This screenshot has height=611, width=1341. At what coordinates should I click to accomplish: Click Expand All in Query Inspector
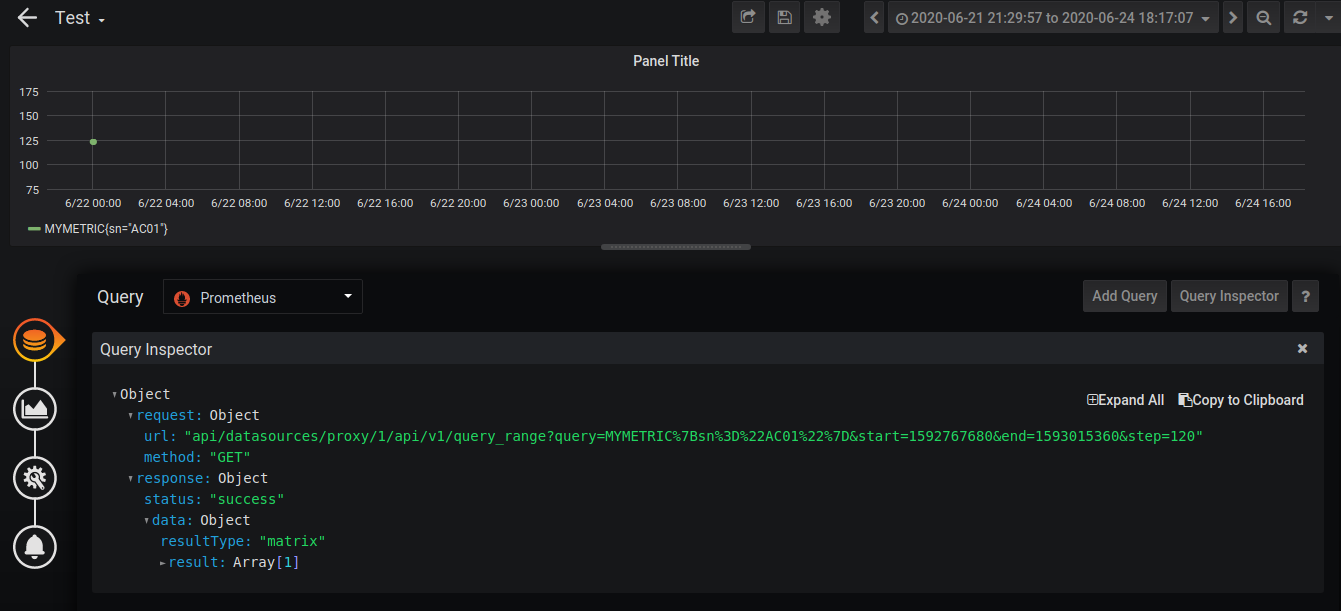pyautogui.click(x=1126, y=400)
